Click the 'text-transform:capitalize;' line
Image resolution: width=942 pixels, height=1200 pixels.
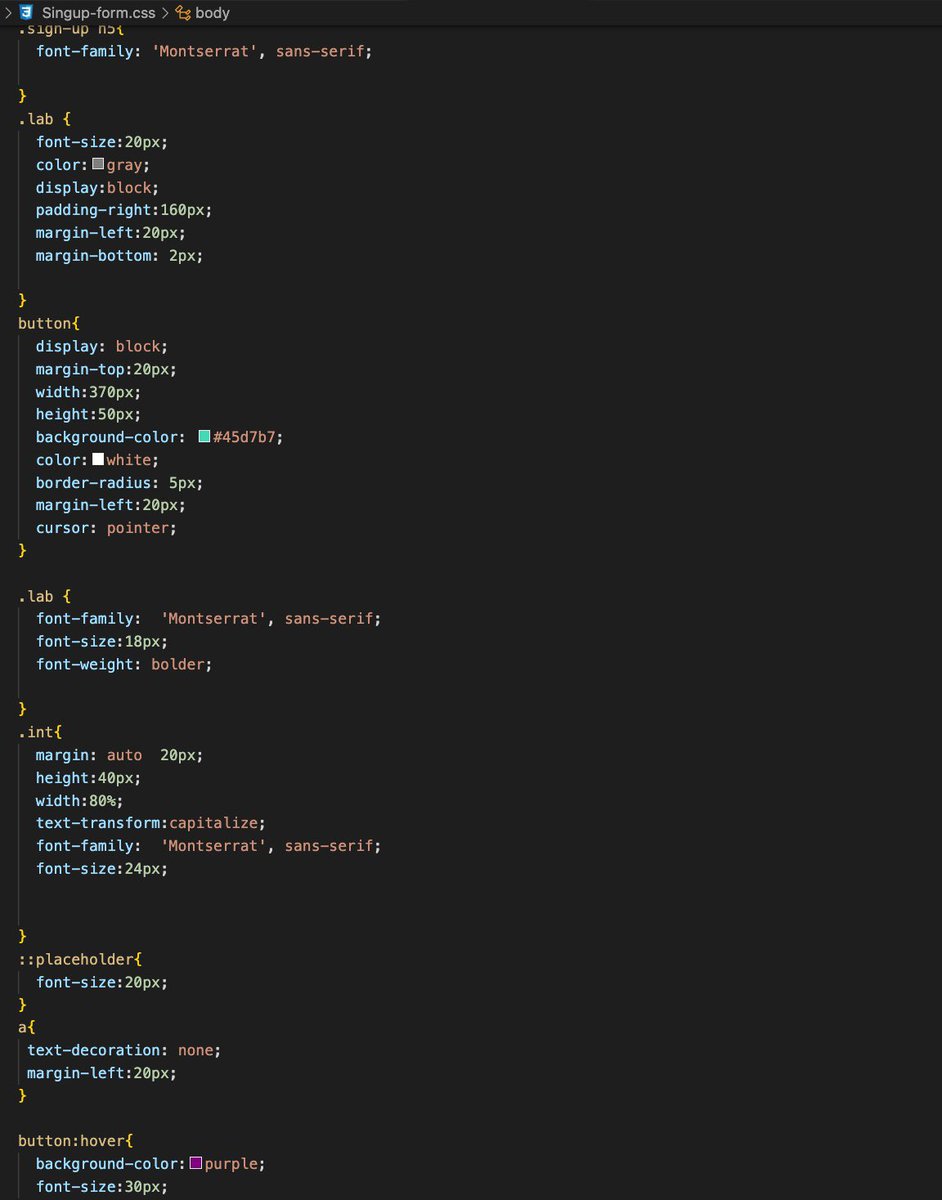tap(150, 823)
